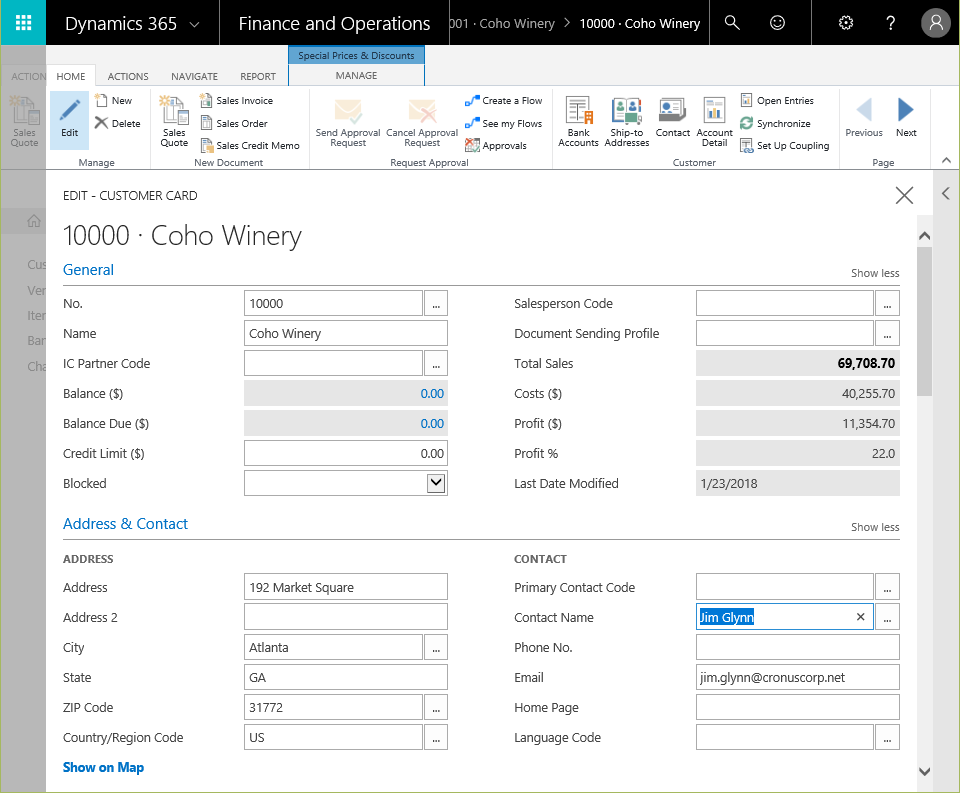Image resolution: width=960 pixels, height=793 pixels.
Task: Open lookup for Document Sending Profile
Action: coord(887,334)
